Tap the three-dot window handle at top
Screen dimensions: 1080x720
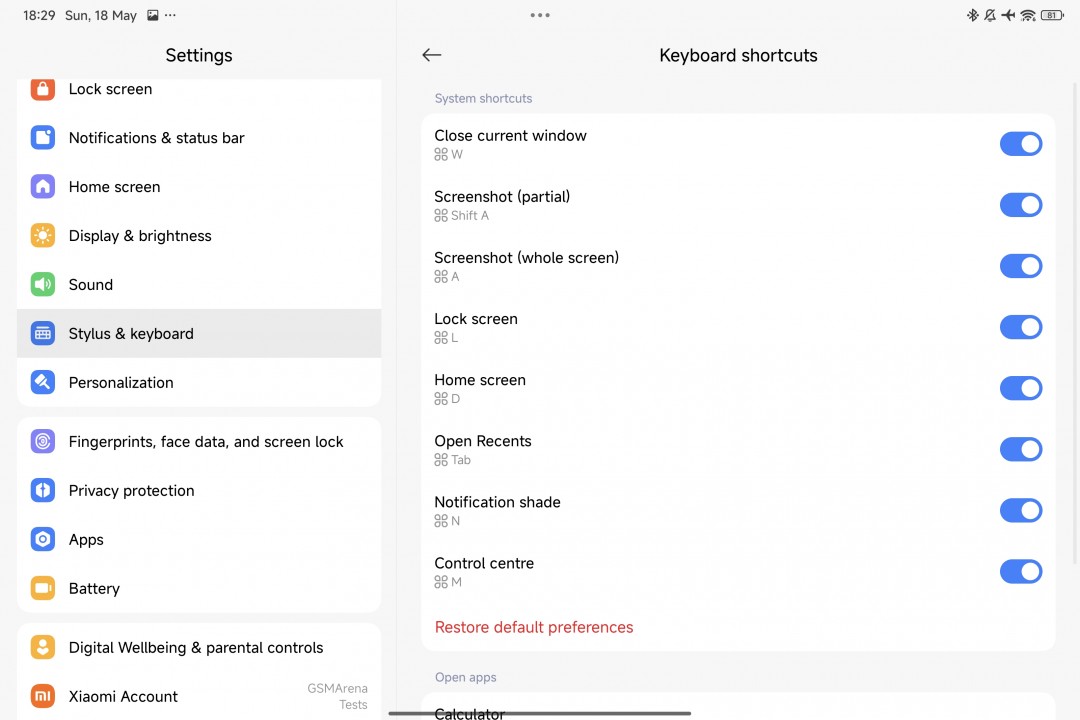540,15
